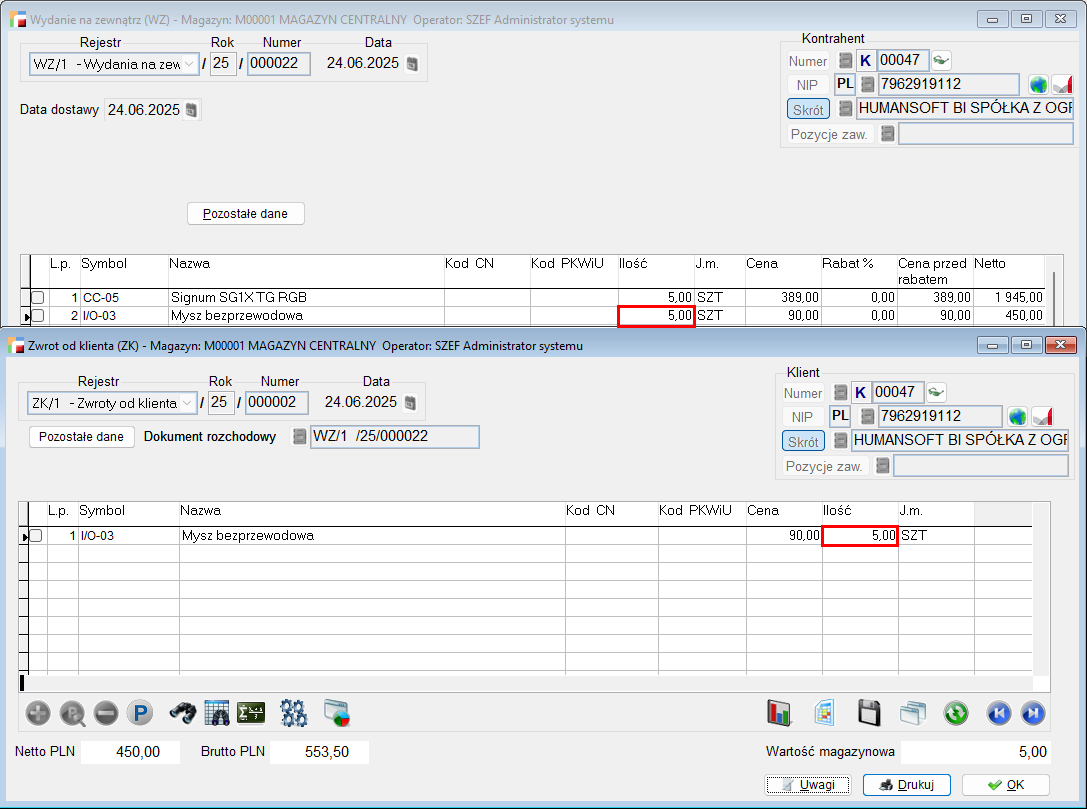Click Numer button in ZK Klient panel

tap(803, 393)
